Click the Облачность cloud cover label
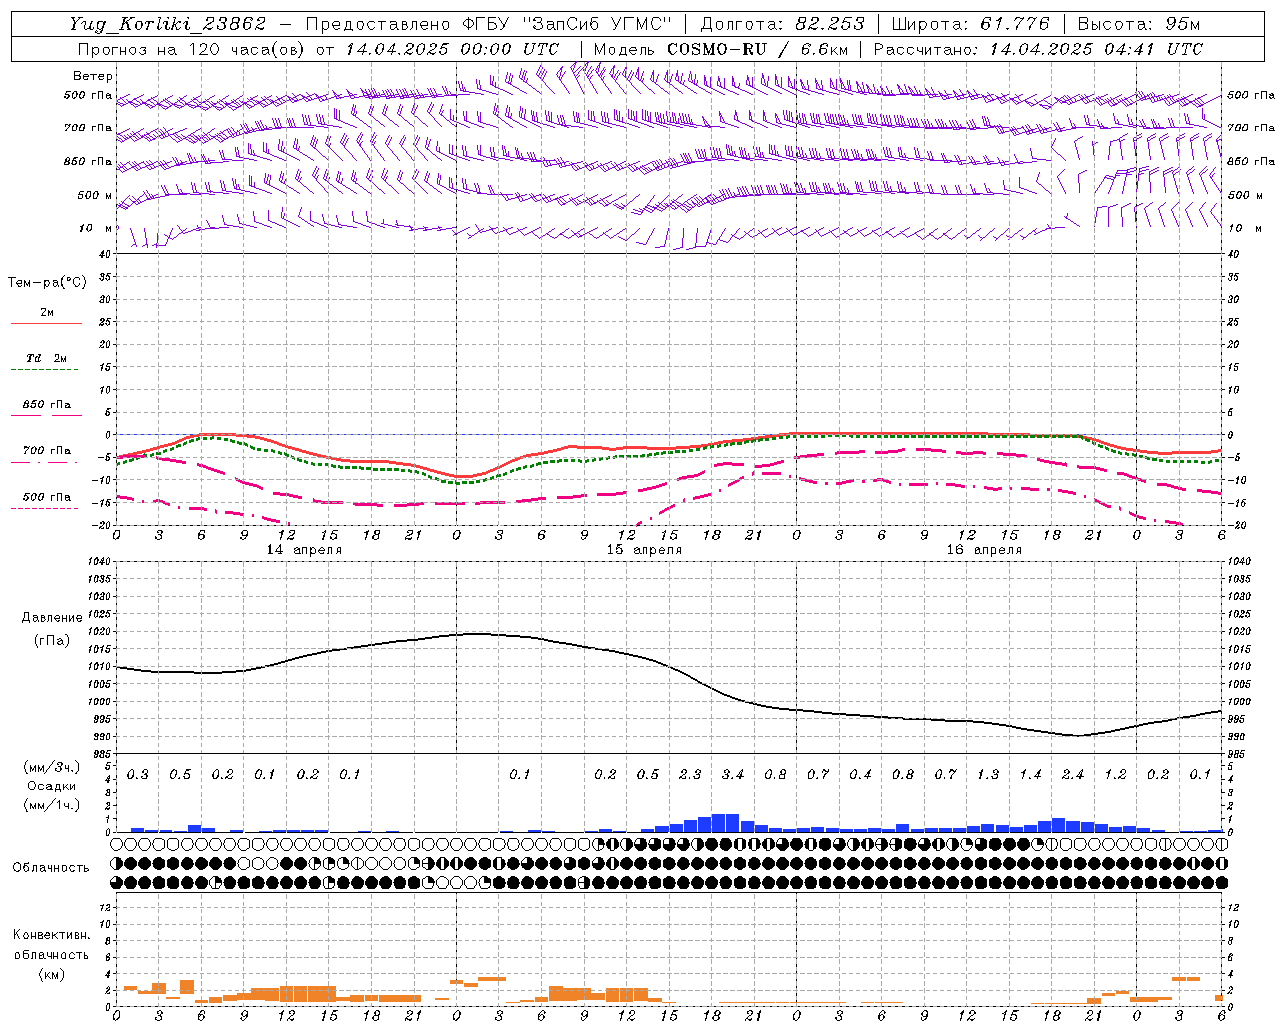The height and width of the screenshot is (1024, 1280). click(51, 868)
